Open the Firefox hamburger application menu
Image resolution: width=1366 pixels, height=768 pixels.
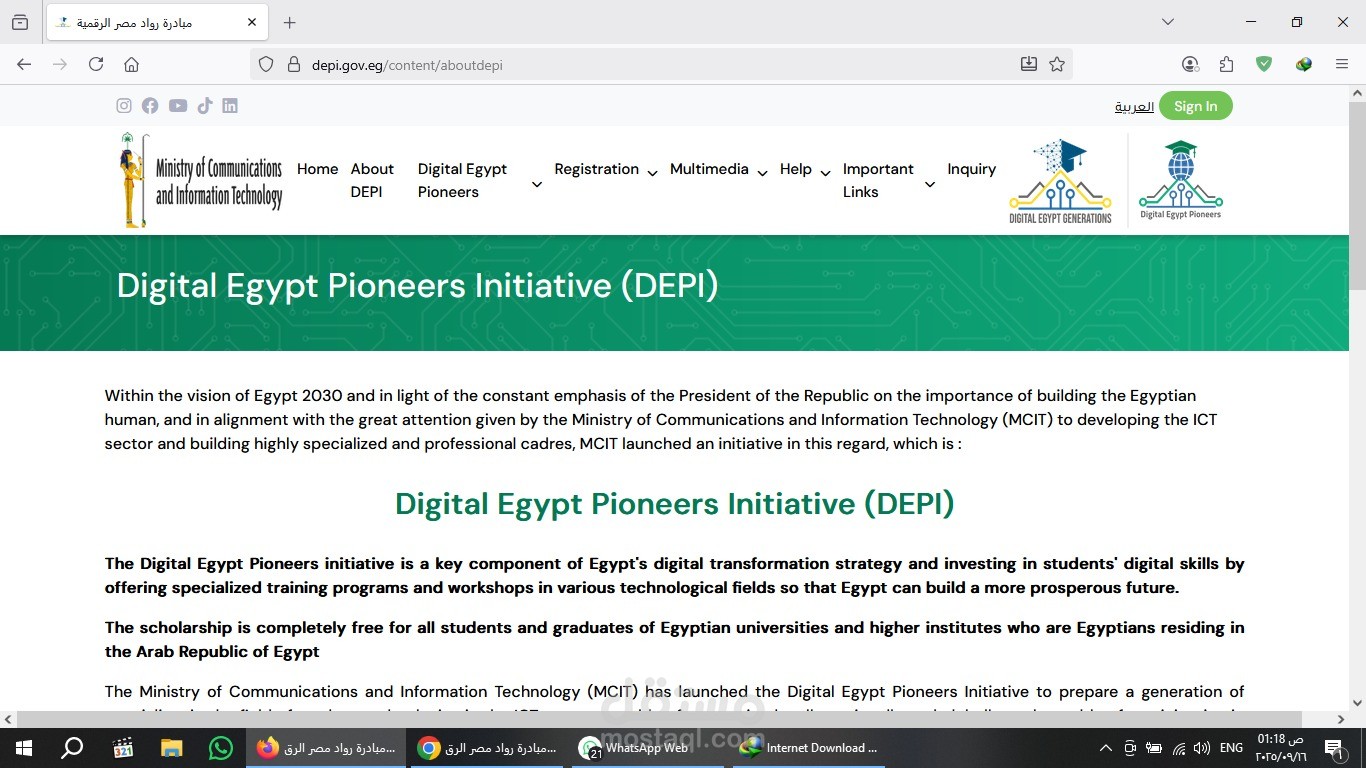pyautogui.click(x=1342, y=64)
